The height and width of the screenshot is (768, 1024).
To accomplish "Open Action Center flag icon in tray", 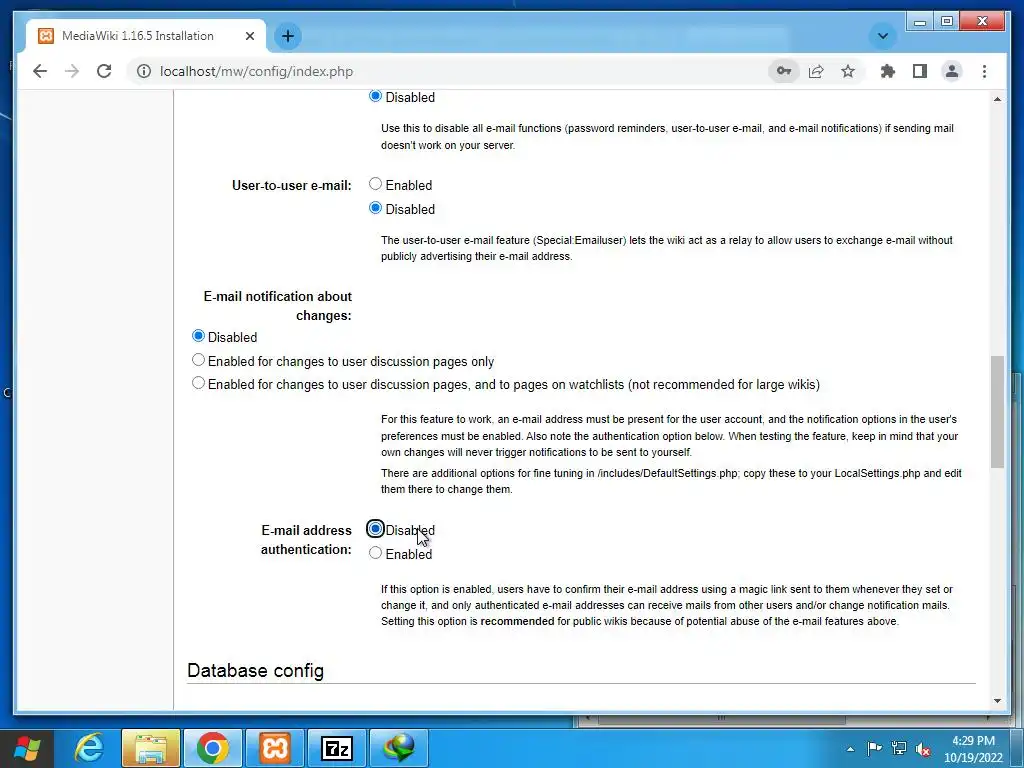I will coord(874,748).
